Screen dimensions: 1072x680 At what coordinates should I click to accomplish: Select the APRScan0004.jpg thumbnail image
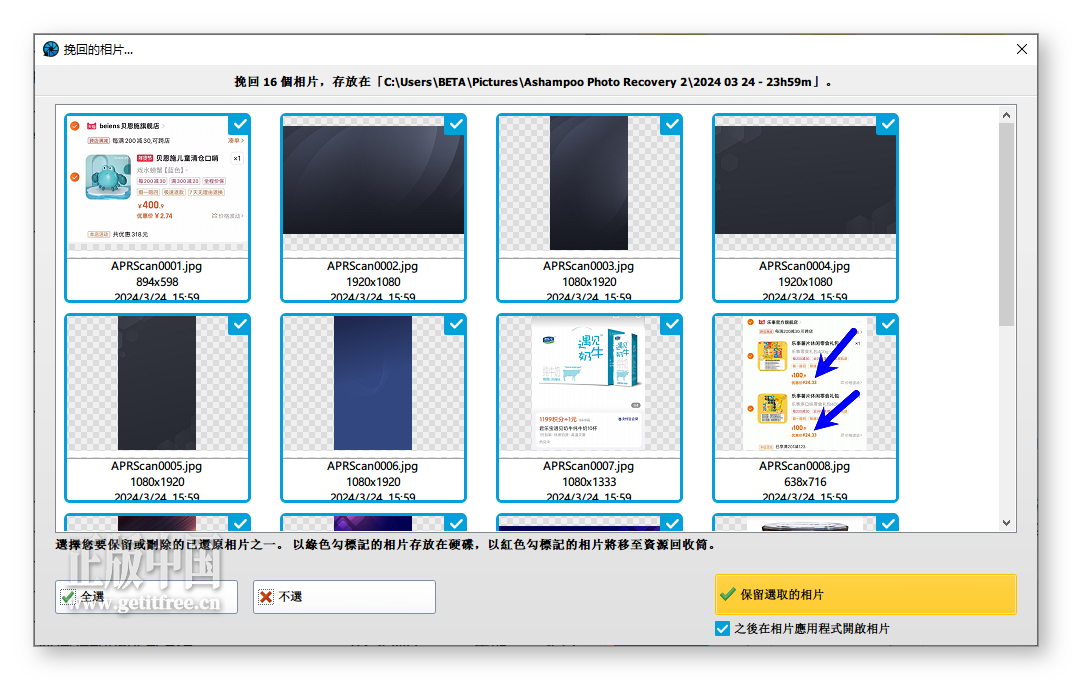tap(805, 180)
